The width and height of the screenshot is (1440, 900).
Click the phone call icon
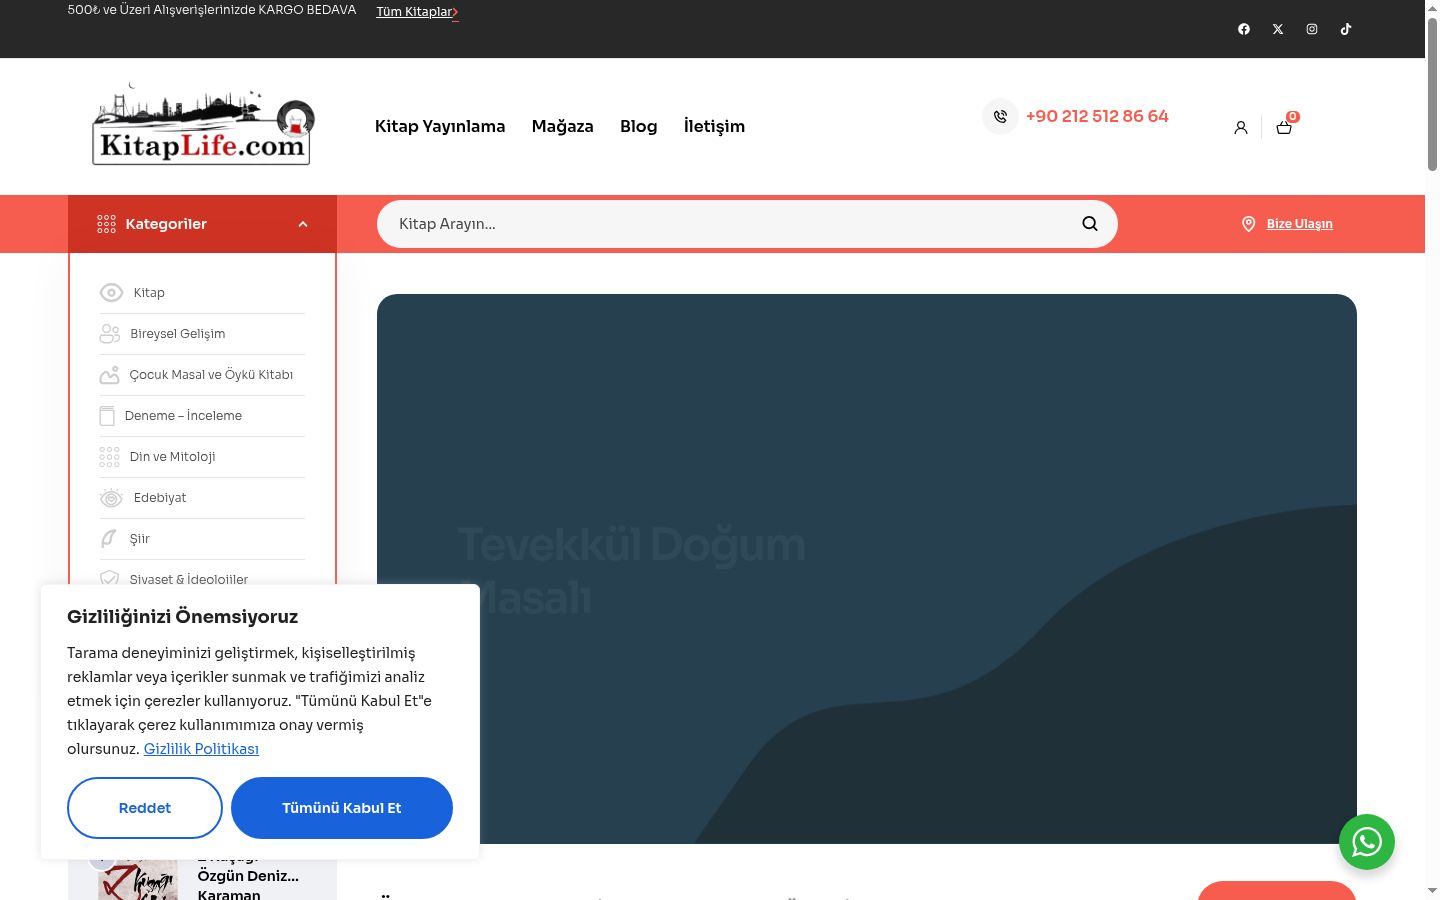click(x=1000, y=117)
